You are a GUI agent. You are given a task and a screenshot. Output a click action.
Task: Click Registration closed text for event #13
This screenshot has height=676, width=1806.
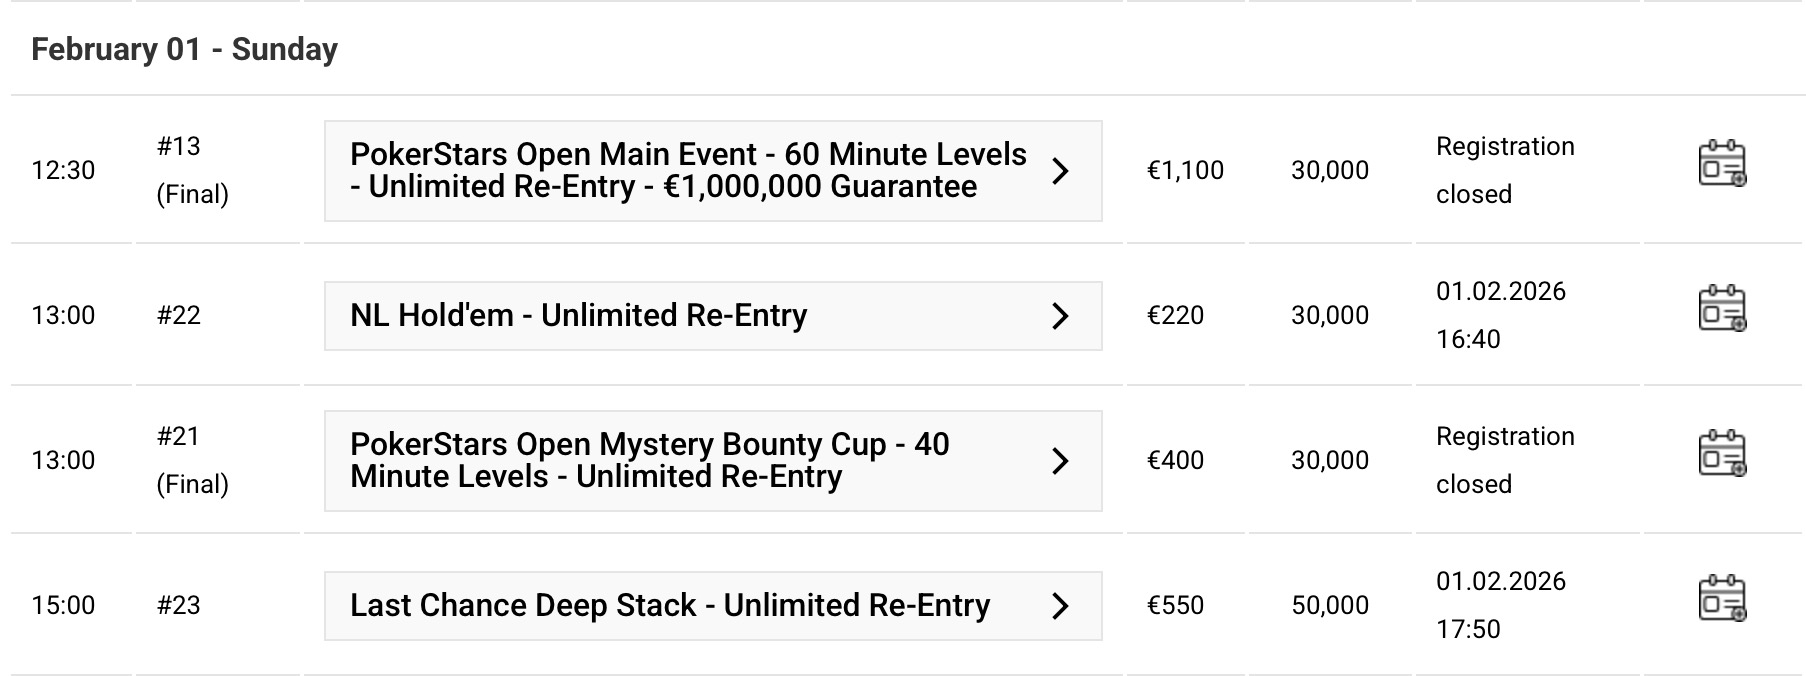pyautogui.click(x=1504, y=171)
